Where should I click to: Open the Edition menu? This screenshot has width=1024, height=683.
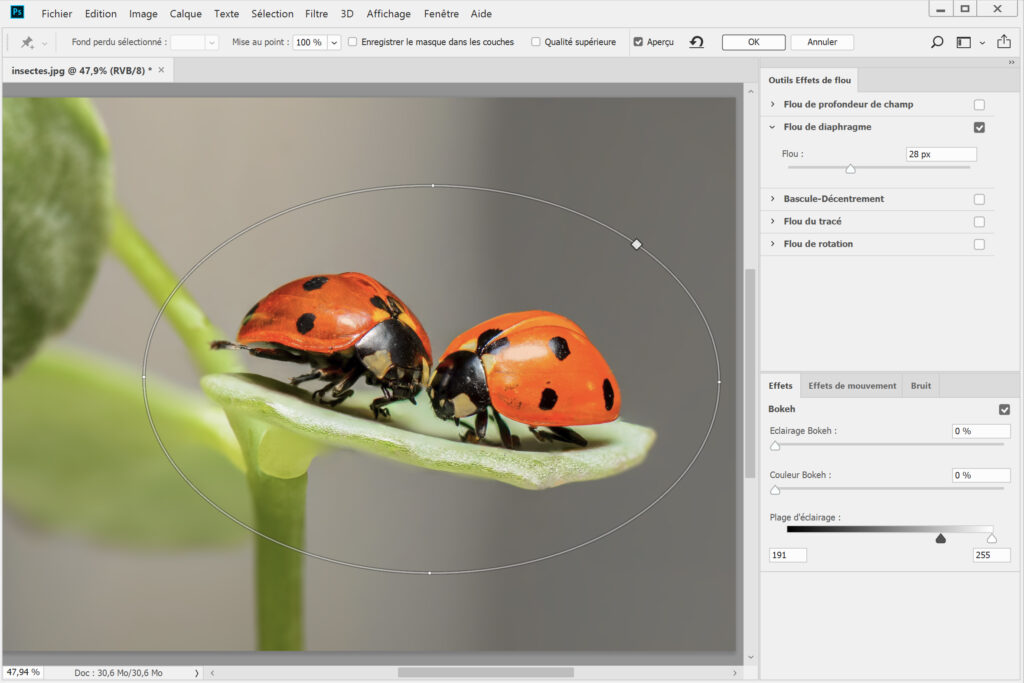(x=101, y=14)
